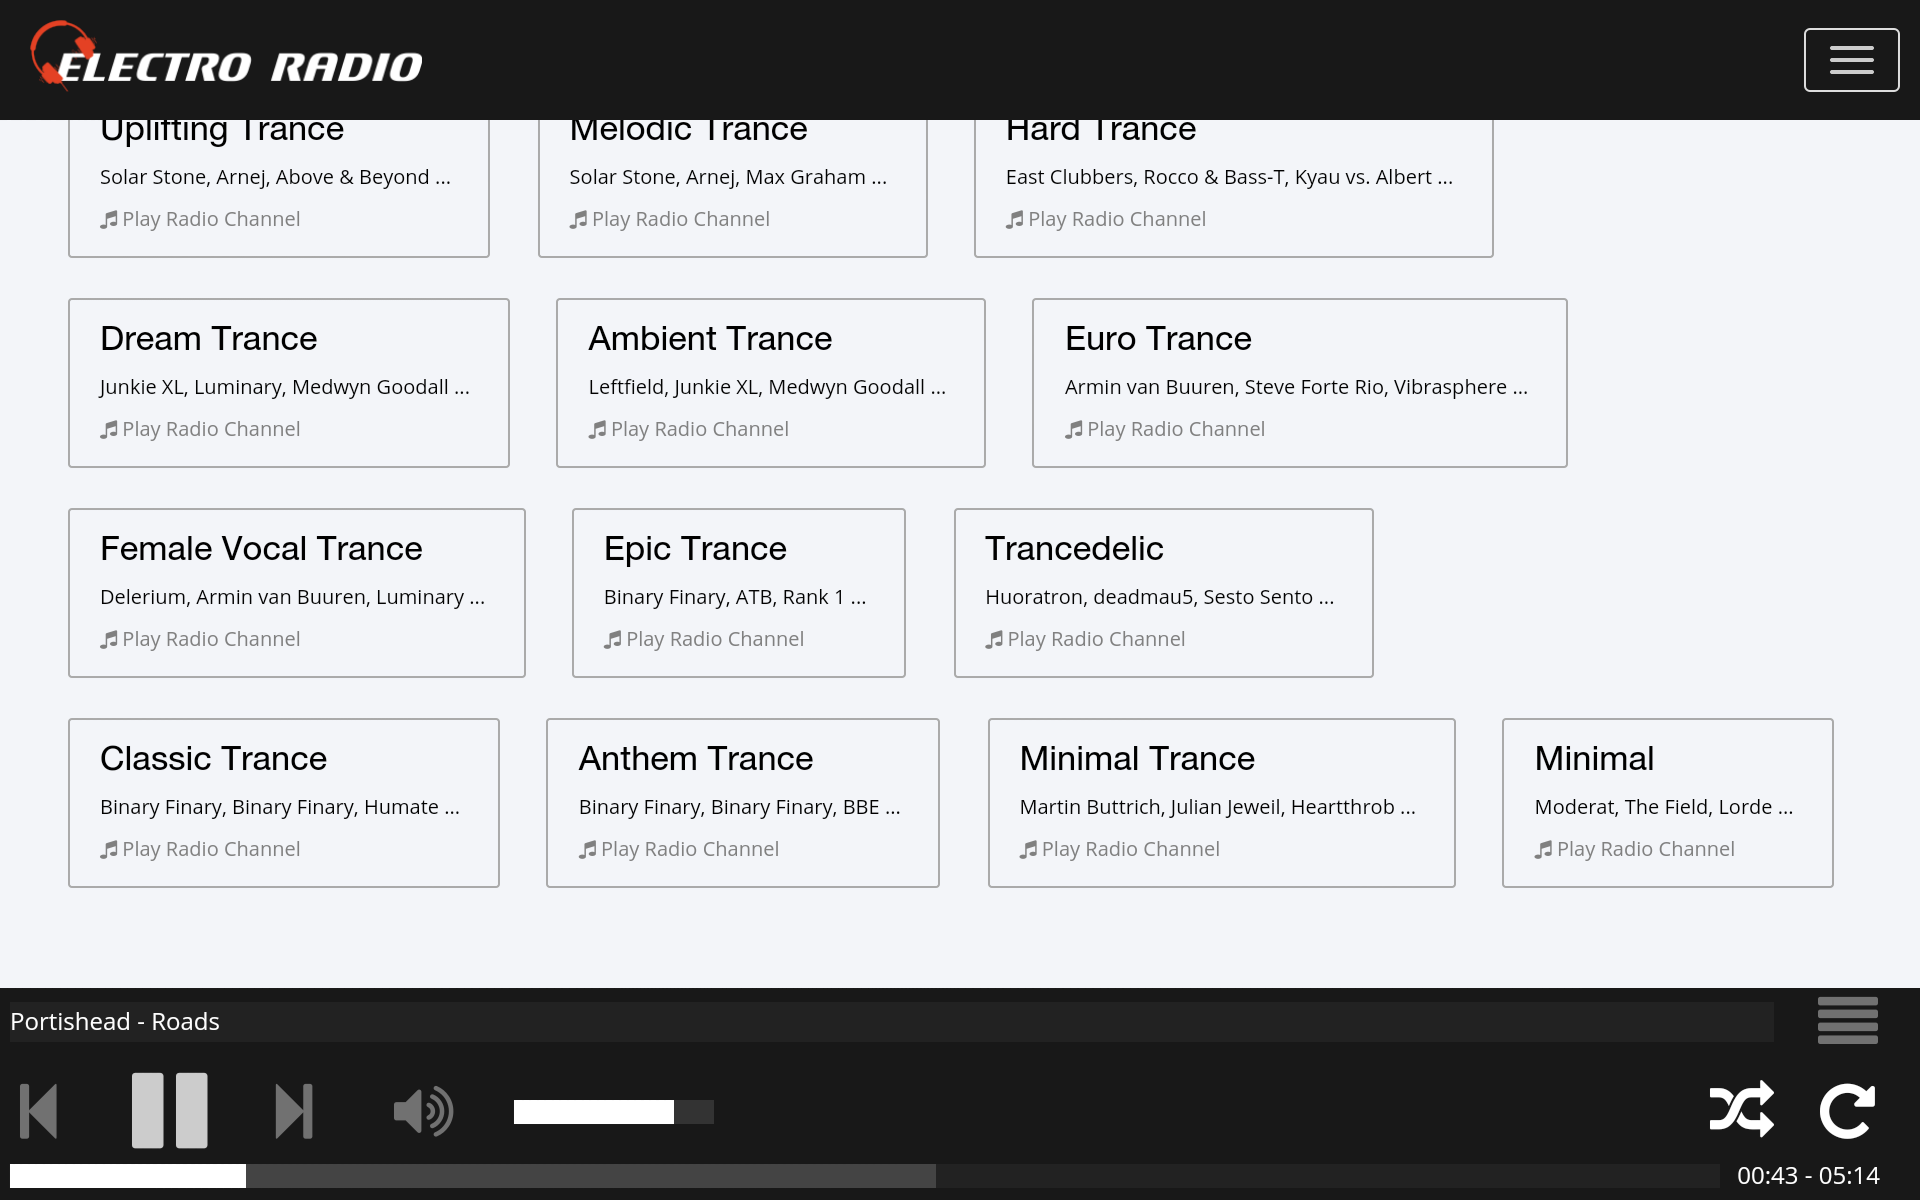This screenshot has width=1920, height=1200.
Task: Open the Ambient Trance heading
Action: [x=710, y=339]
